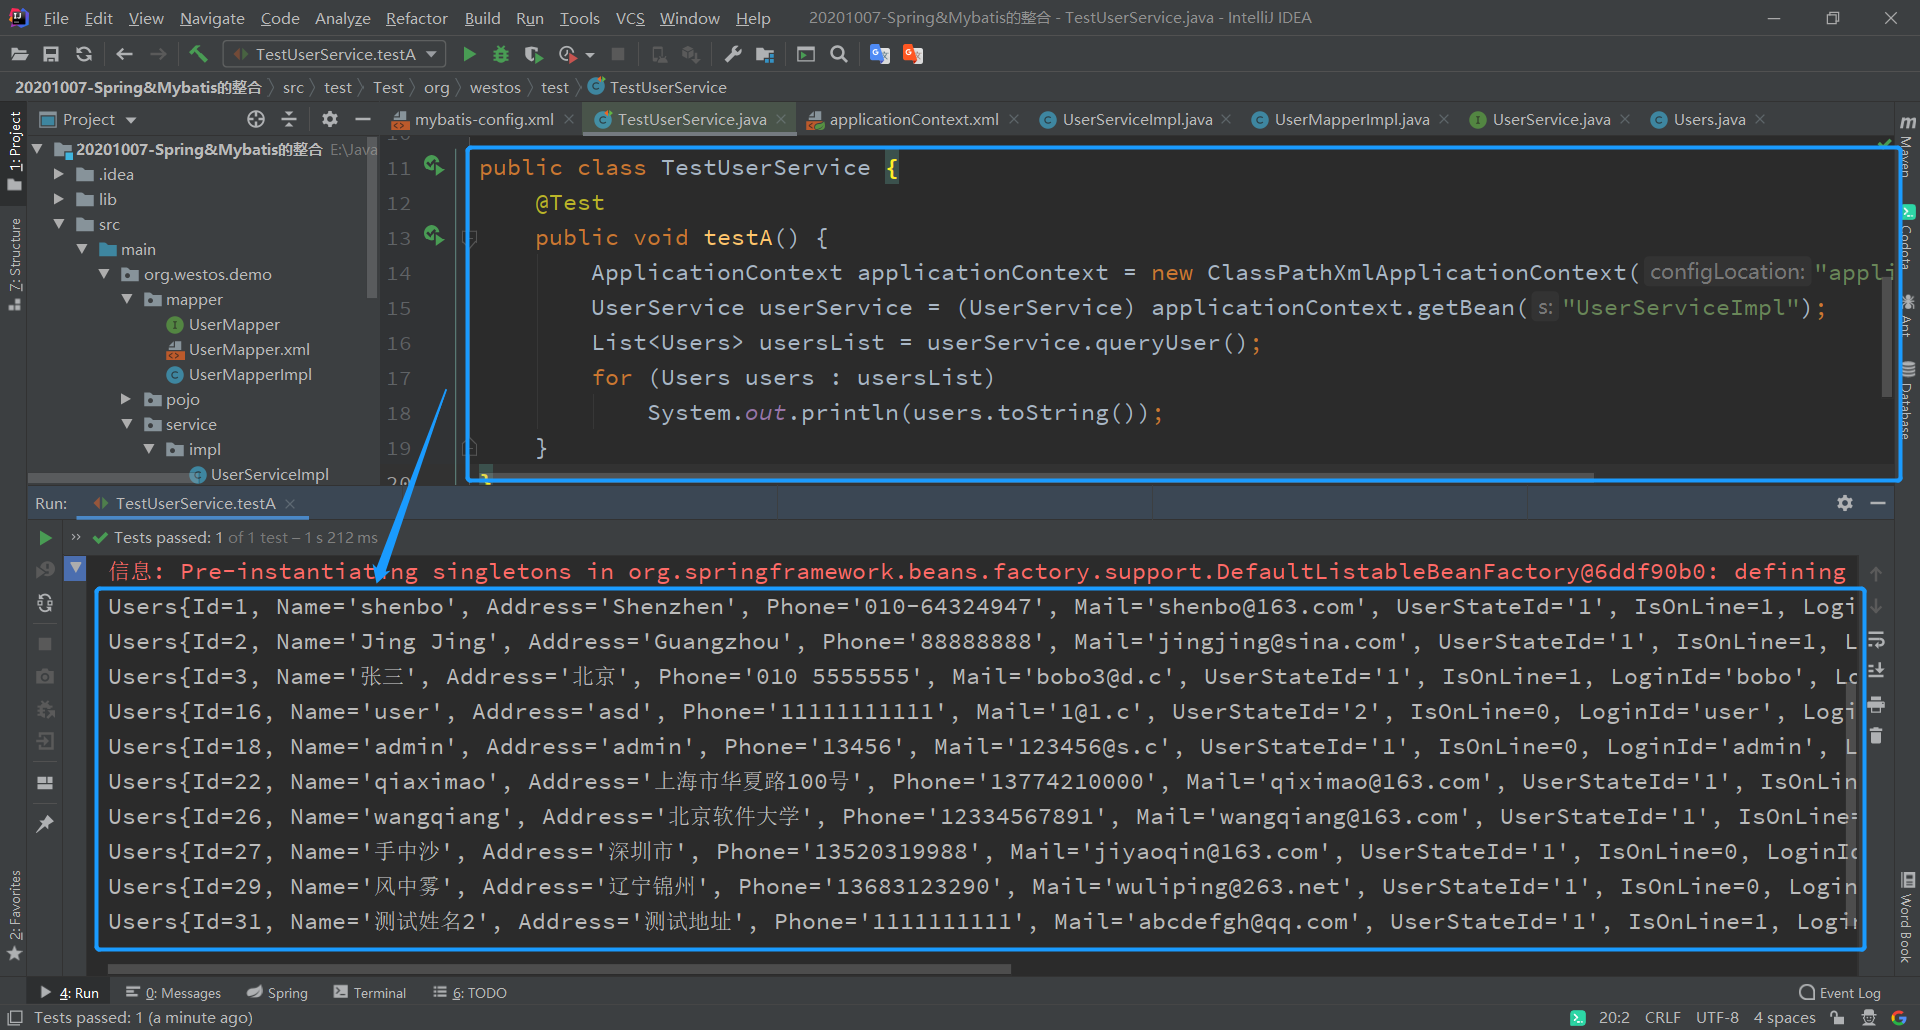The image size is (1920, 1030).
Task: Click the green Run button in toolbar
Action: tap(469, 54)
